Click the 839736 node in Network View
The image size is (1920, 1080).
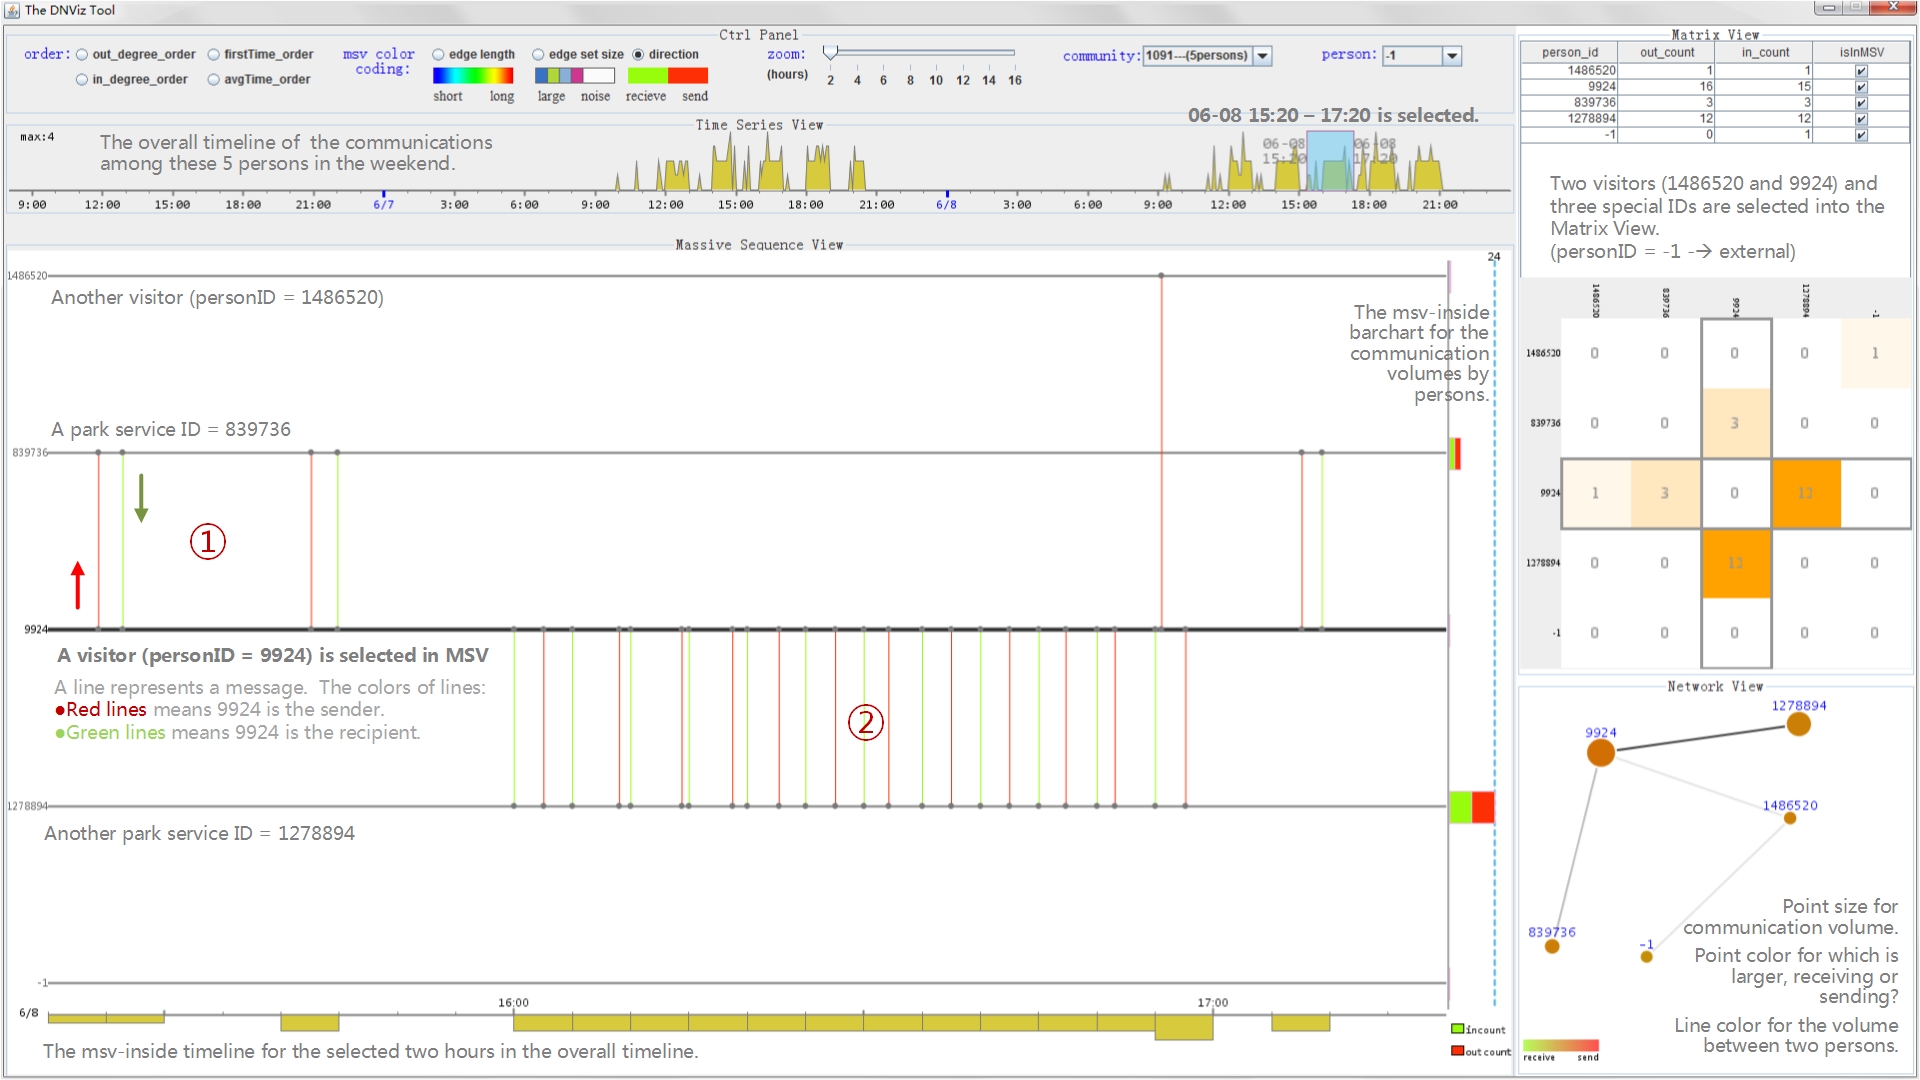point(1552,946)
